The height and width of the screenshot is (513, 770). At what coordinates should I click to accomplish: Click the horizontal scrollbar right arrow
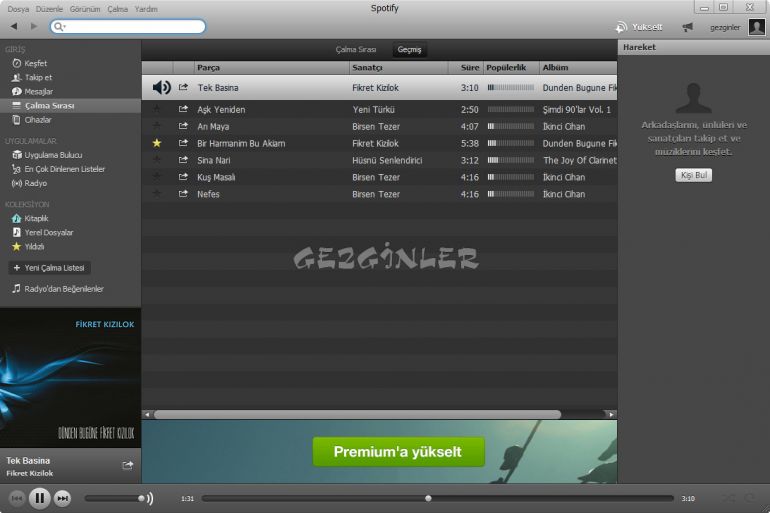(x=611, y=415)
